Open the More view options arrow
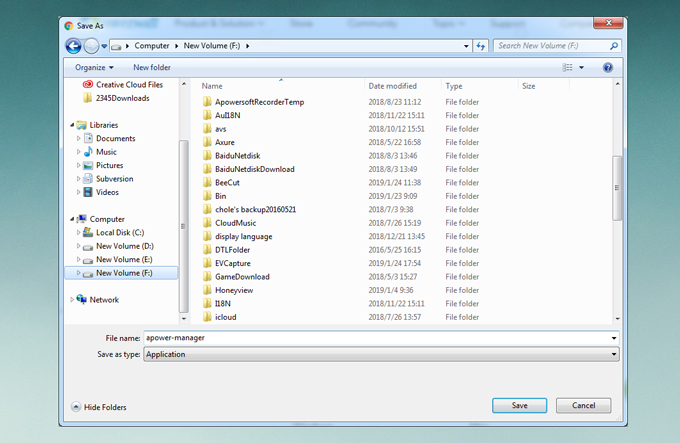 (582, 67)
